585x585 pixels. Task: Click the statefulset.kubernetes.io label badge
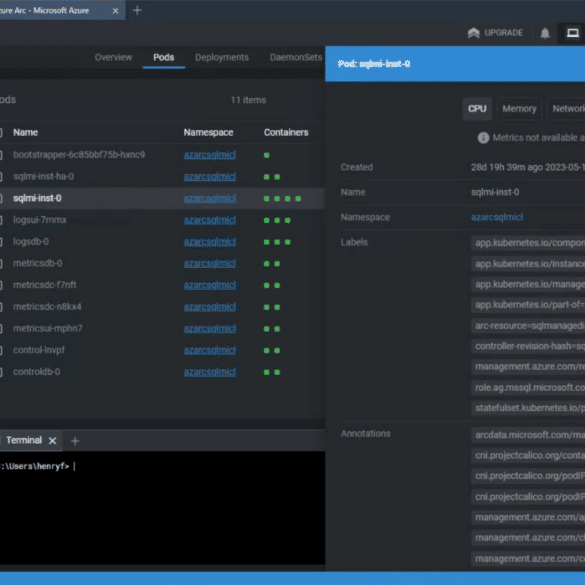click(528, 408)
